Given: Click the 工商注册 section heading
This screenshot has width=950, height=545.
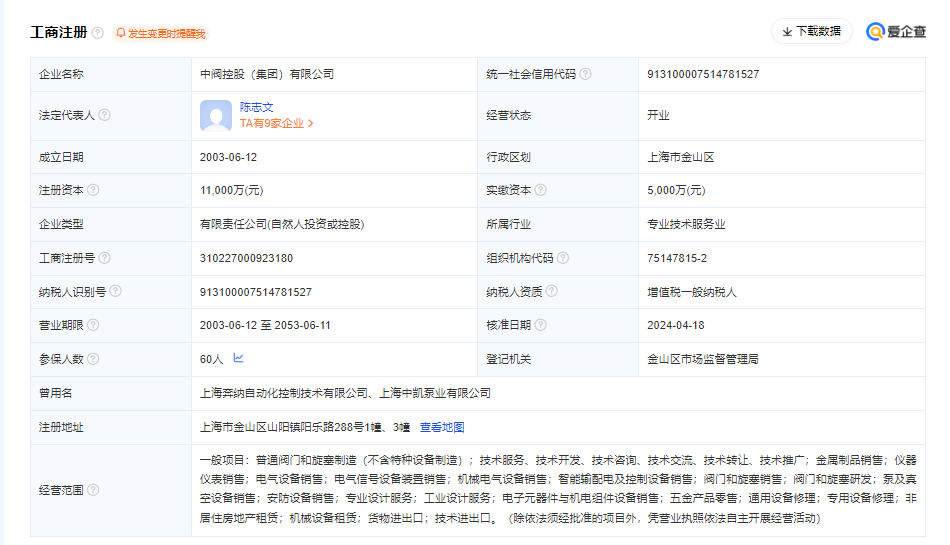Looking at the screenshot, I should click(59, 32).
